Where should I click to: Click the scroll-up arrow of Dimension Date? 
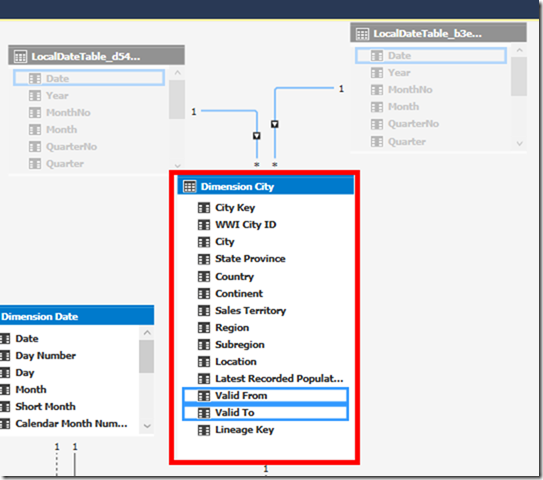147,332
